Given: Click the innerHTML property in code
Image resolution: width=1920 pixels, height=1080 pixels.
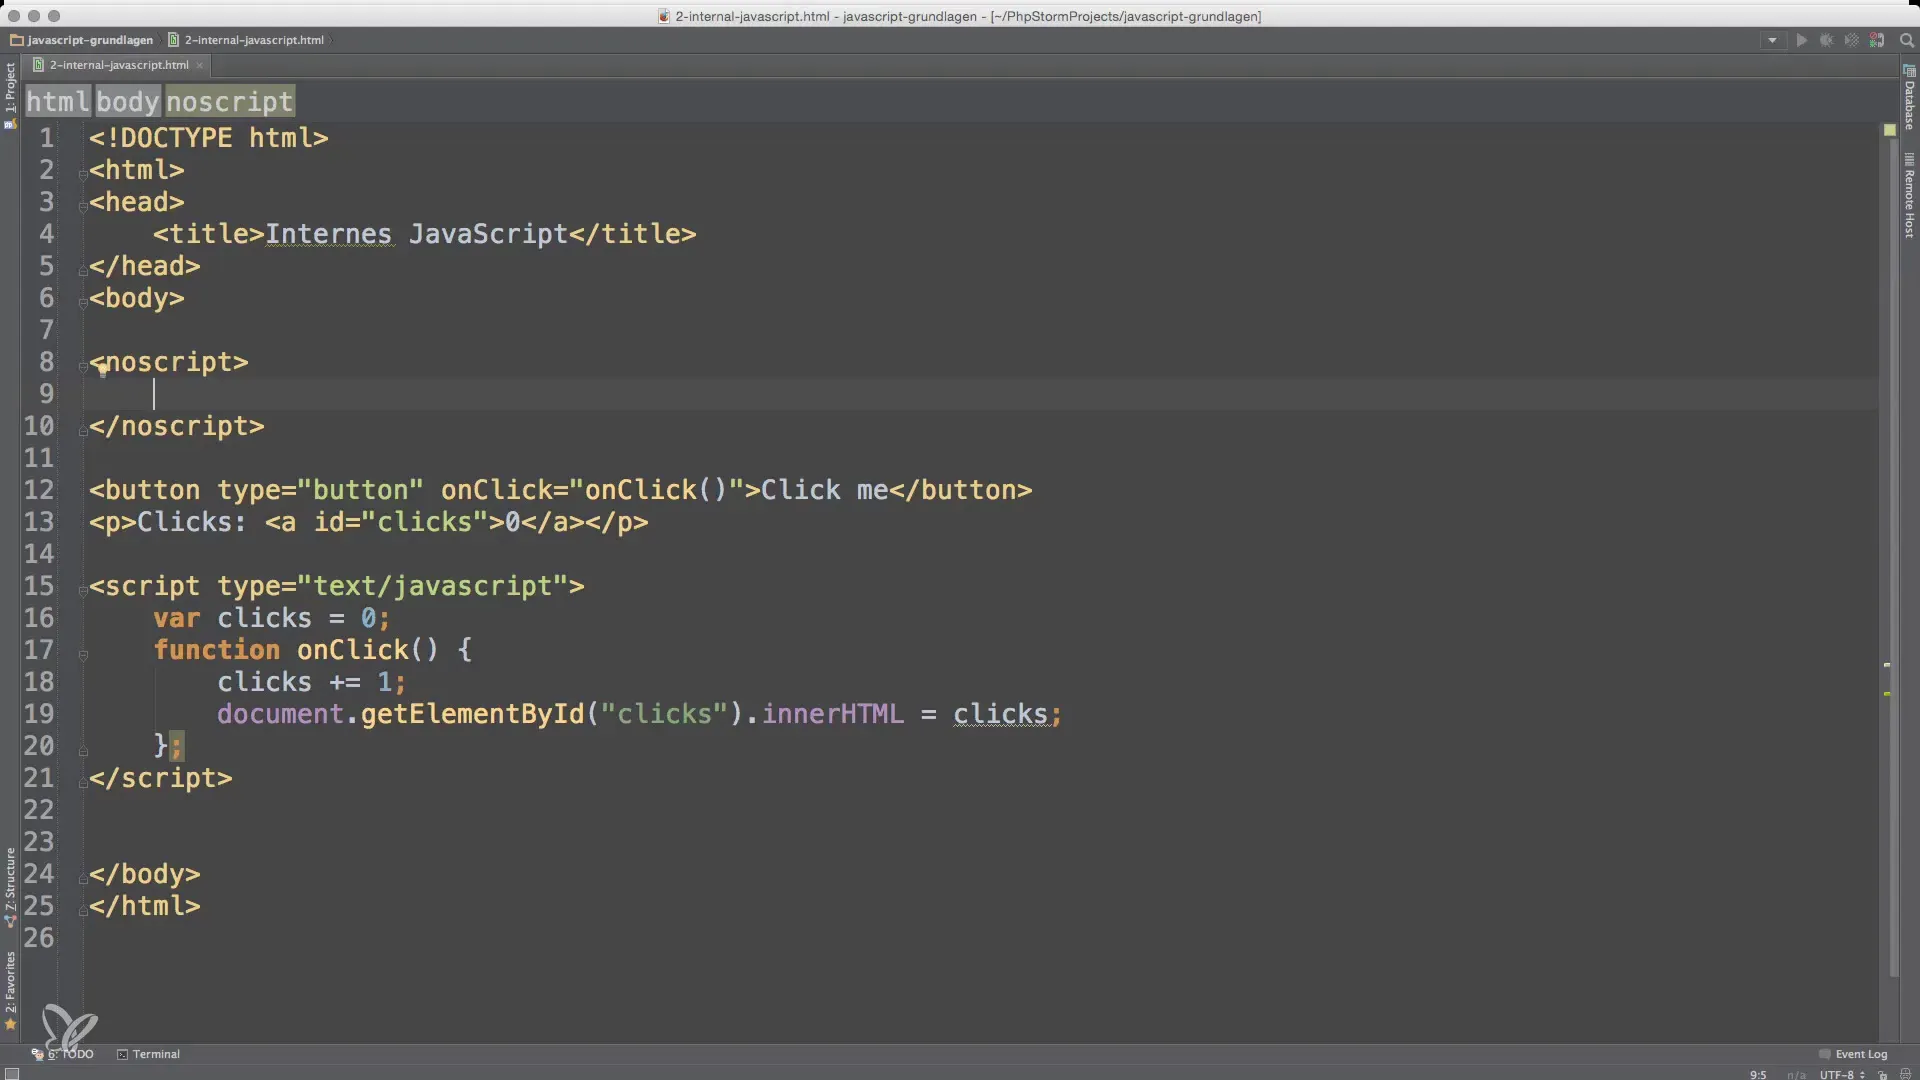Looking at the screenshot, I should (833, 714).
